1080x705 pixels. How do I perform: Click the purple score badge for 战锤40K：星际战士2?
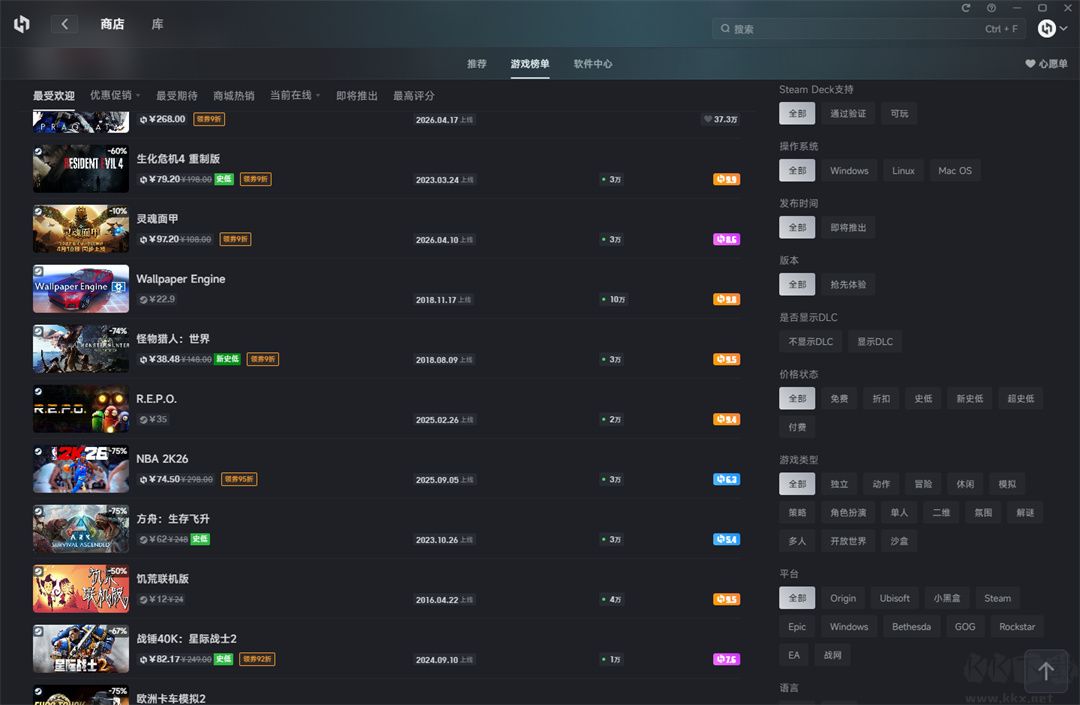click(x=726, y=659)
